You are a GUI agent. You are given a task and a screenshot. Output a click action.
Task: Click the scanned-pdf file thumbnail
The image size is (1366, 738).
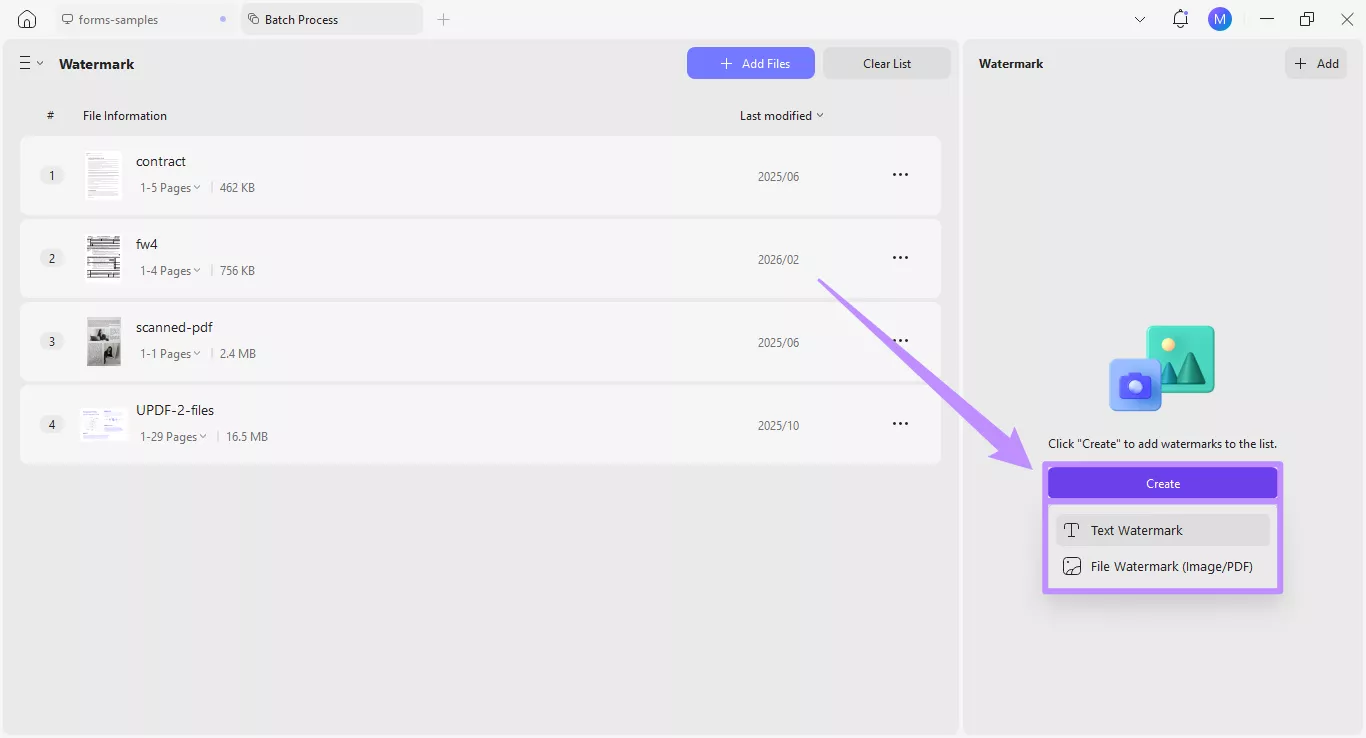[103, 341]
